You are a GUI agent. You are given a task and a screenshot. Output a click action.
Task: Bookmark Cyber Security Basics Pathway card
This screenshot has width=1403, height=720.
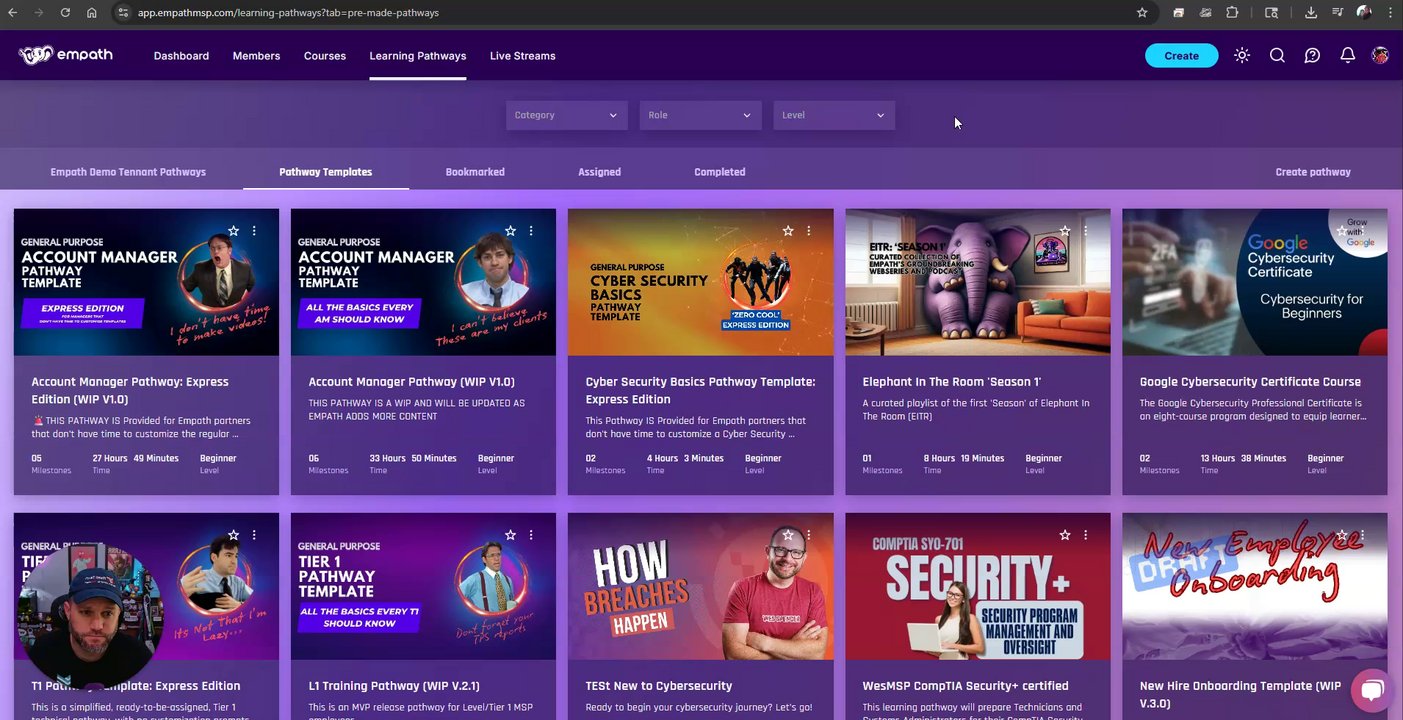tap(788, 231)
